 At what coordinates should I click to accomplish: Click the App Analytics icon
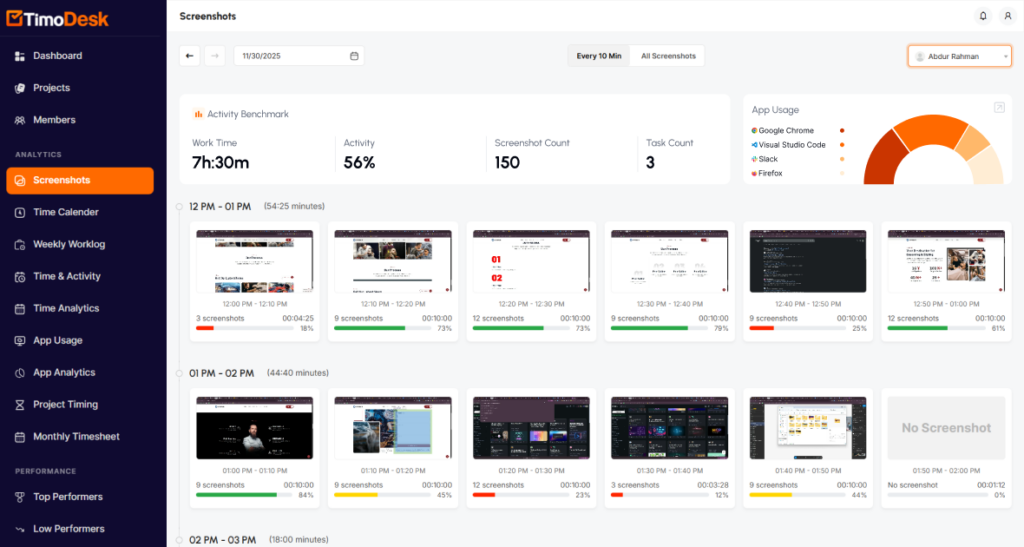click(20, 373)
